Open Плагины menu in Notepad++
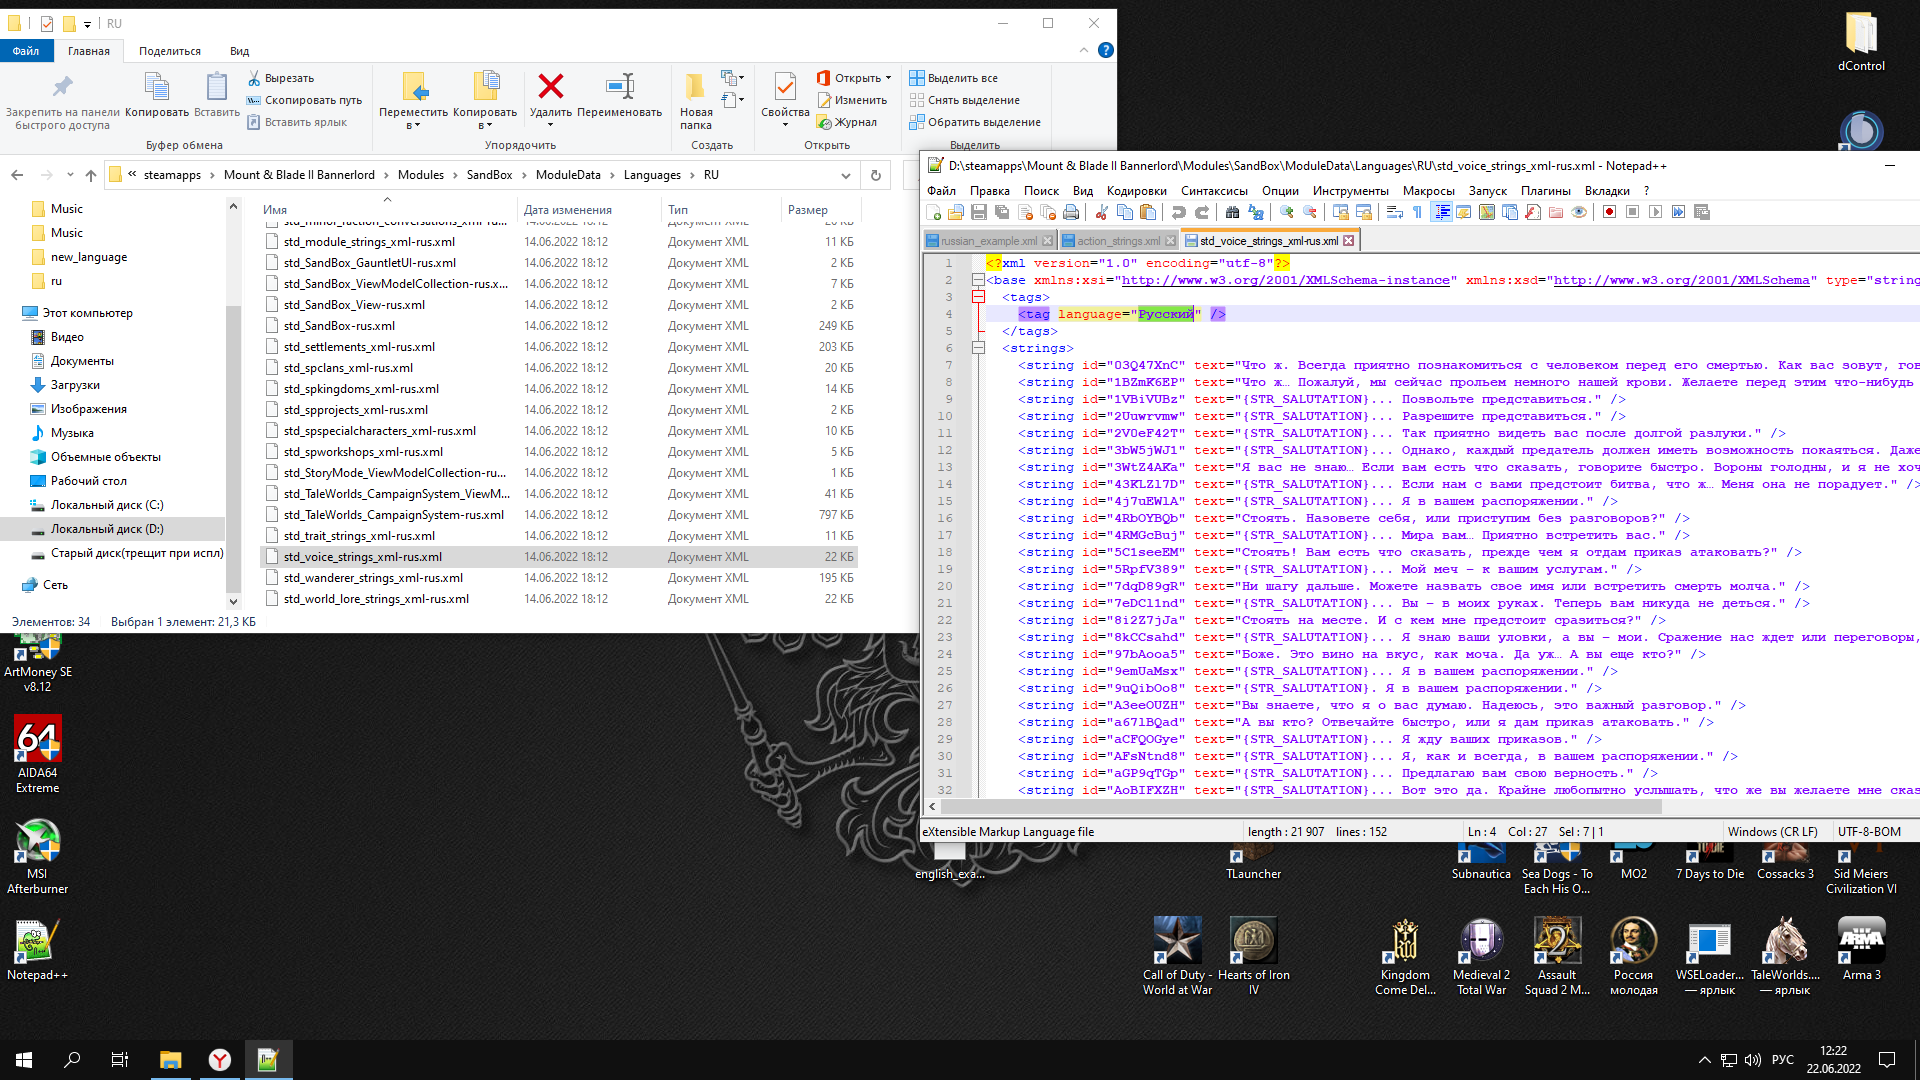1920x1080 pixels. tap(1546, 191)
